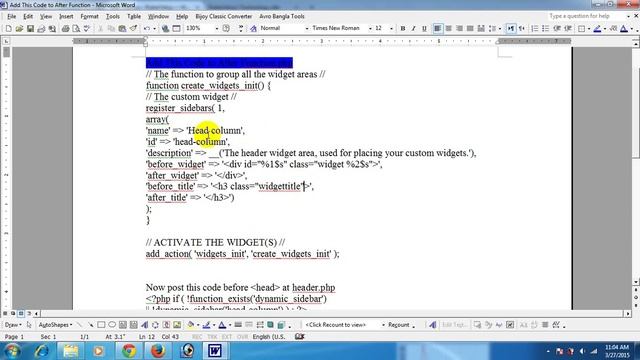
Task: Open Shadow Style on the Drawing toolbar
Action: (x=270, y=325)
